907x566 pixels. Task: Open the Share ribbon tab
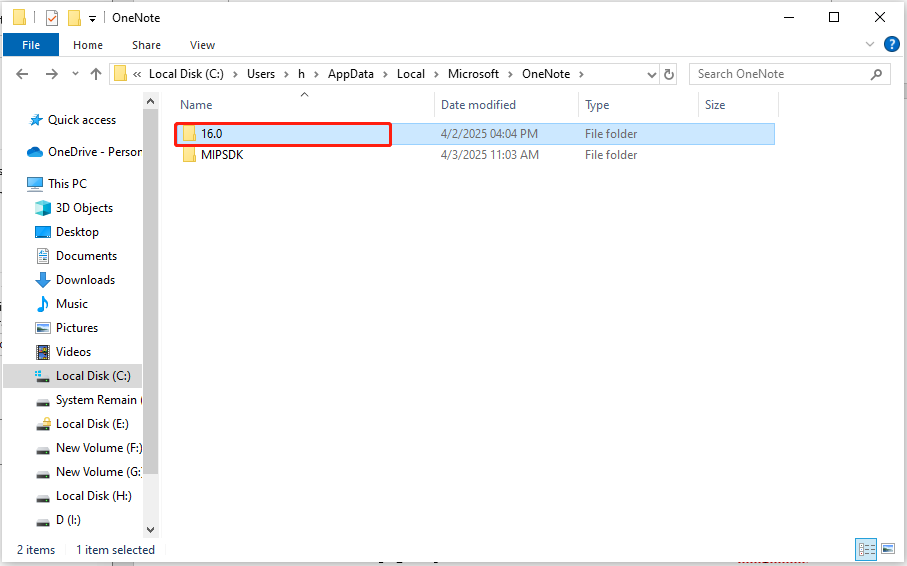(146, 45)
